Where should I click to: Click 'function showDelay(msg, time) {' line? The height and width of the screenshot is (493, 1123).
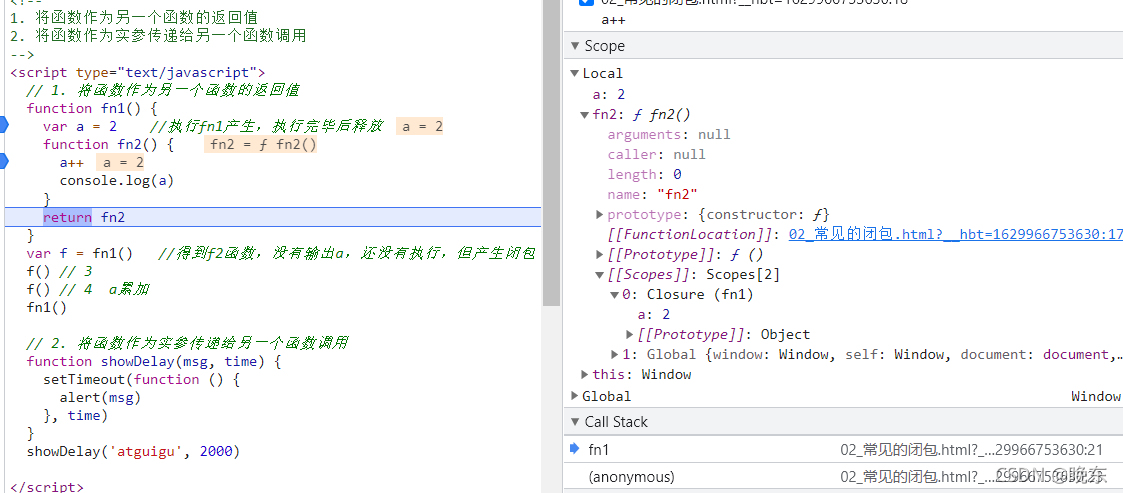[154, 361]
